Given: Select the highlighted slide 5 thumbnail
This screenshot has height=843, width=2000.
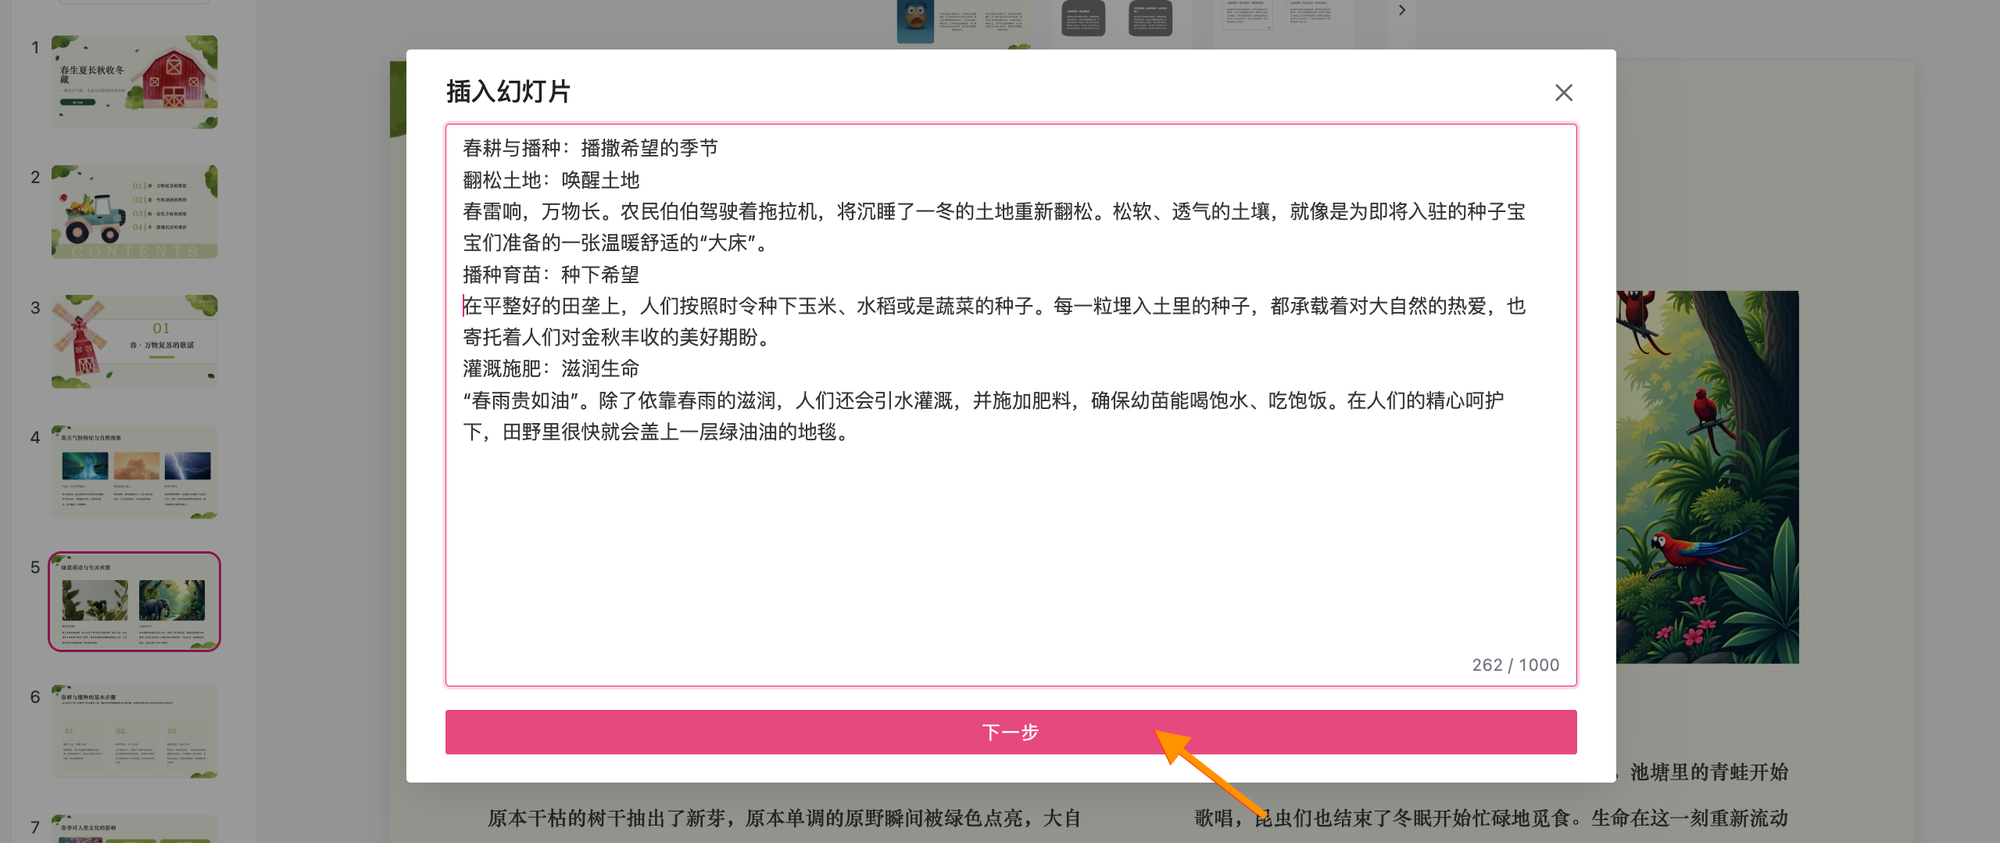Looking at the screenshot, I should [x=135, y=602].
